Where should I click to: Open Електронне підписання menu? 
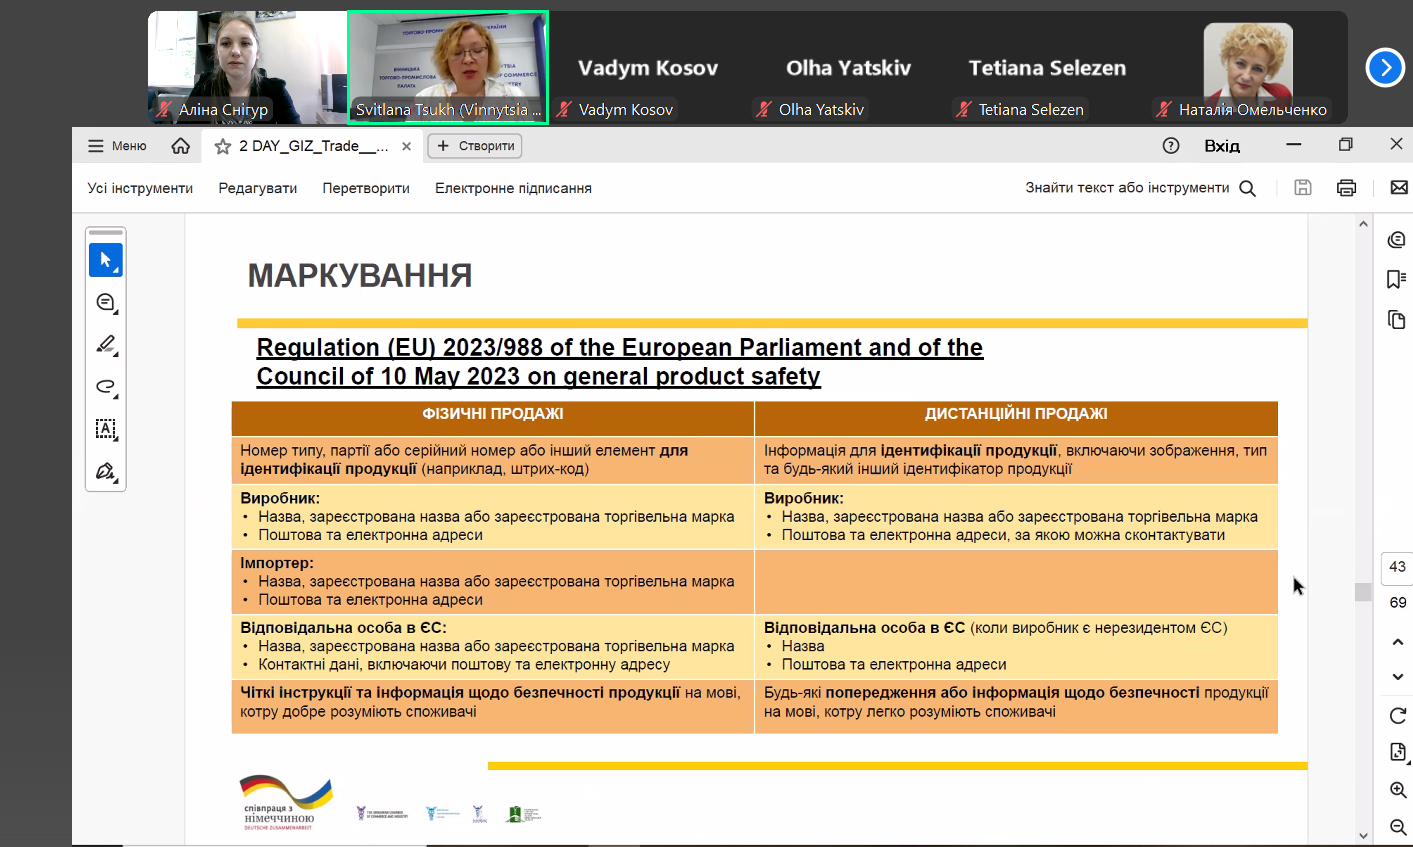[513, 188]
